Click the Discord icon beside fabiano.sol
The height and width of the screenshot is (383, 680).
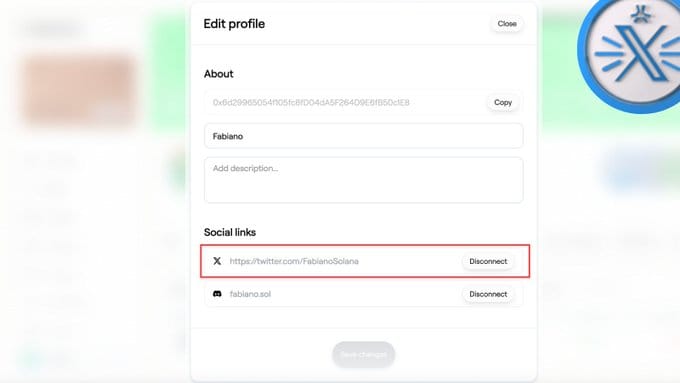pyautogui.click(x=217, y=294)
